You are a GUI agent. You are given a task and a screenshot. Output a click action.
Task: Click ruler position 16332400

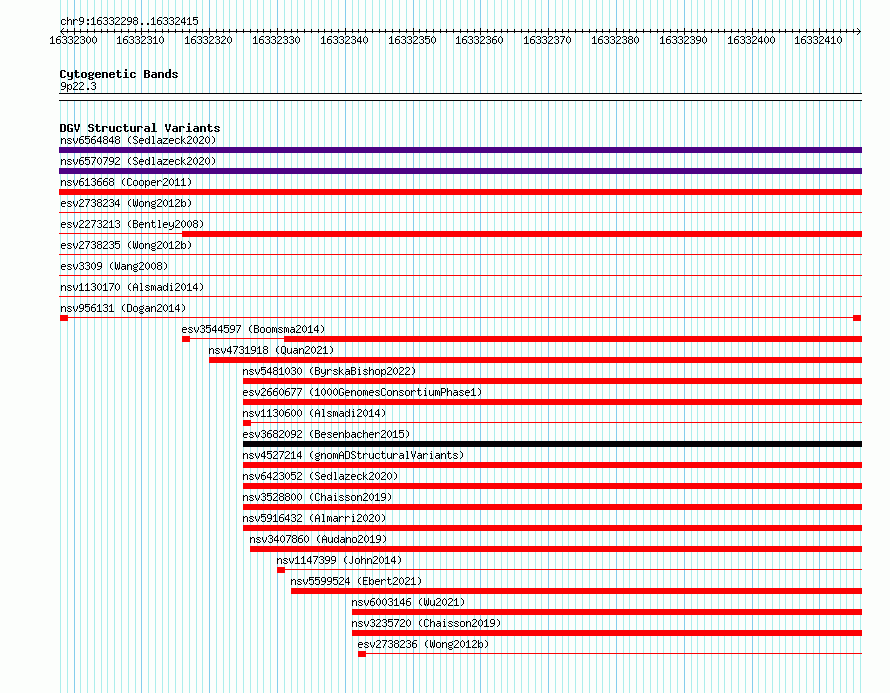[x=752, y=40]
